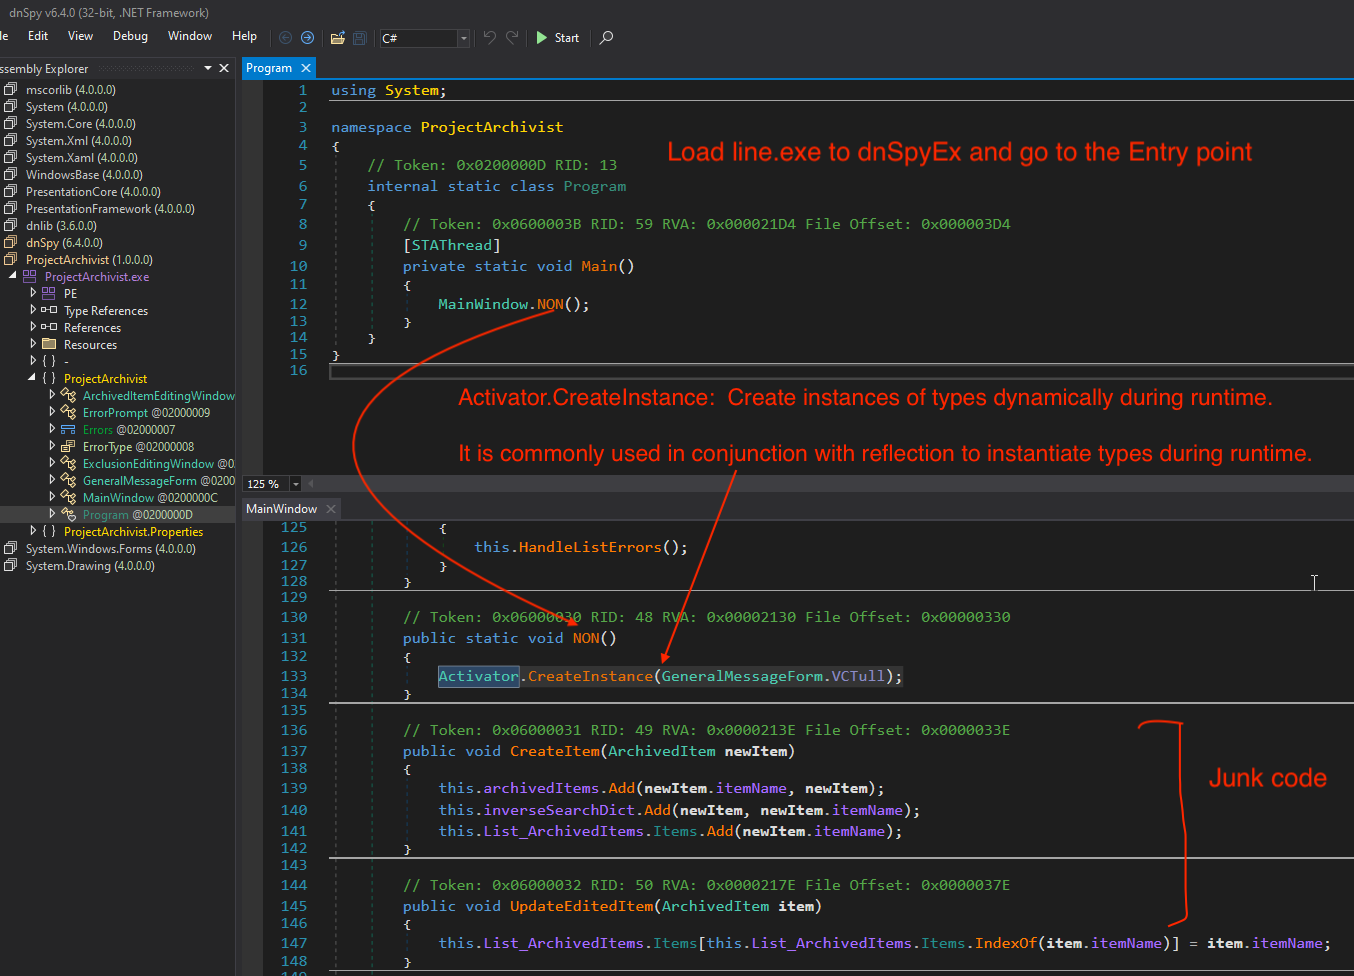Image resolution: width=1354 pixels, height=976 pixels.
Task: Click the HandleListErrors method call
Action: [x=590, y=547]
